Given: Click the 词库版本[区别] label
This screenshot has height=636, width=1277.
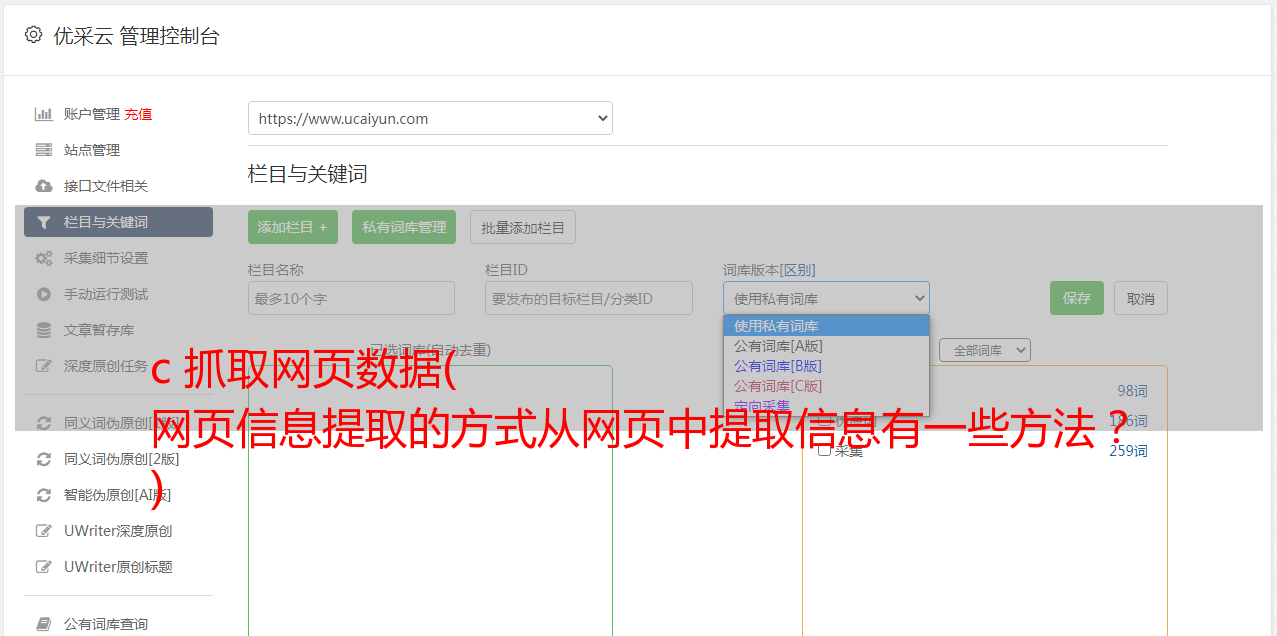Looking at the screenshot, I should pyautogui.click(x=769, y=270).
